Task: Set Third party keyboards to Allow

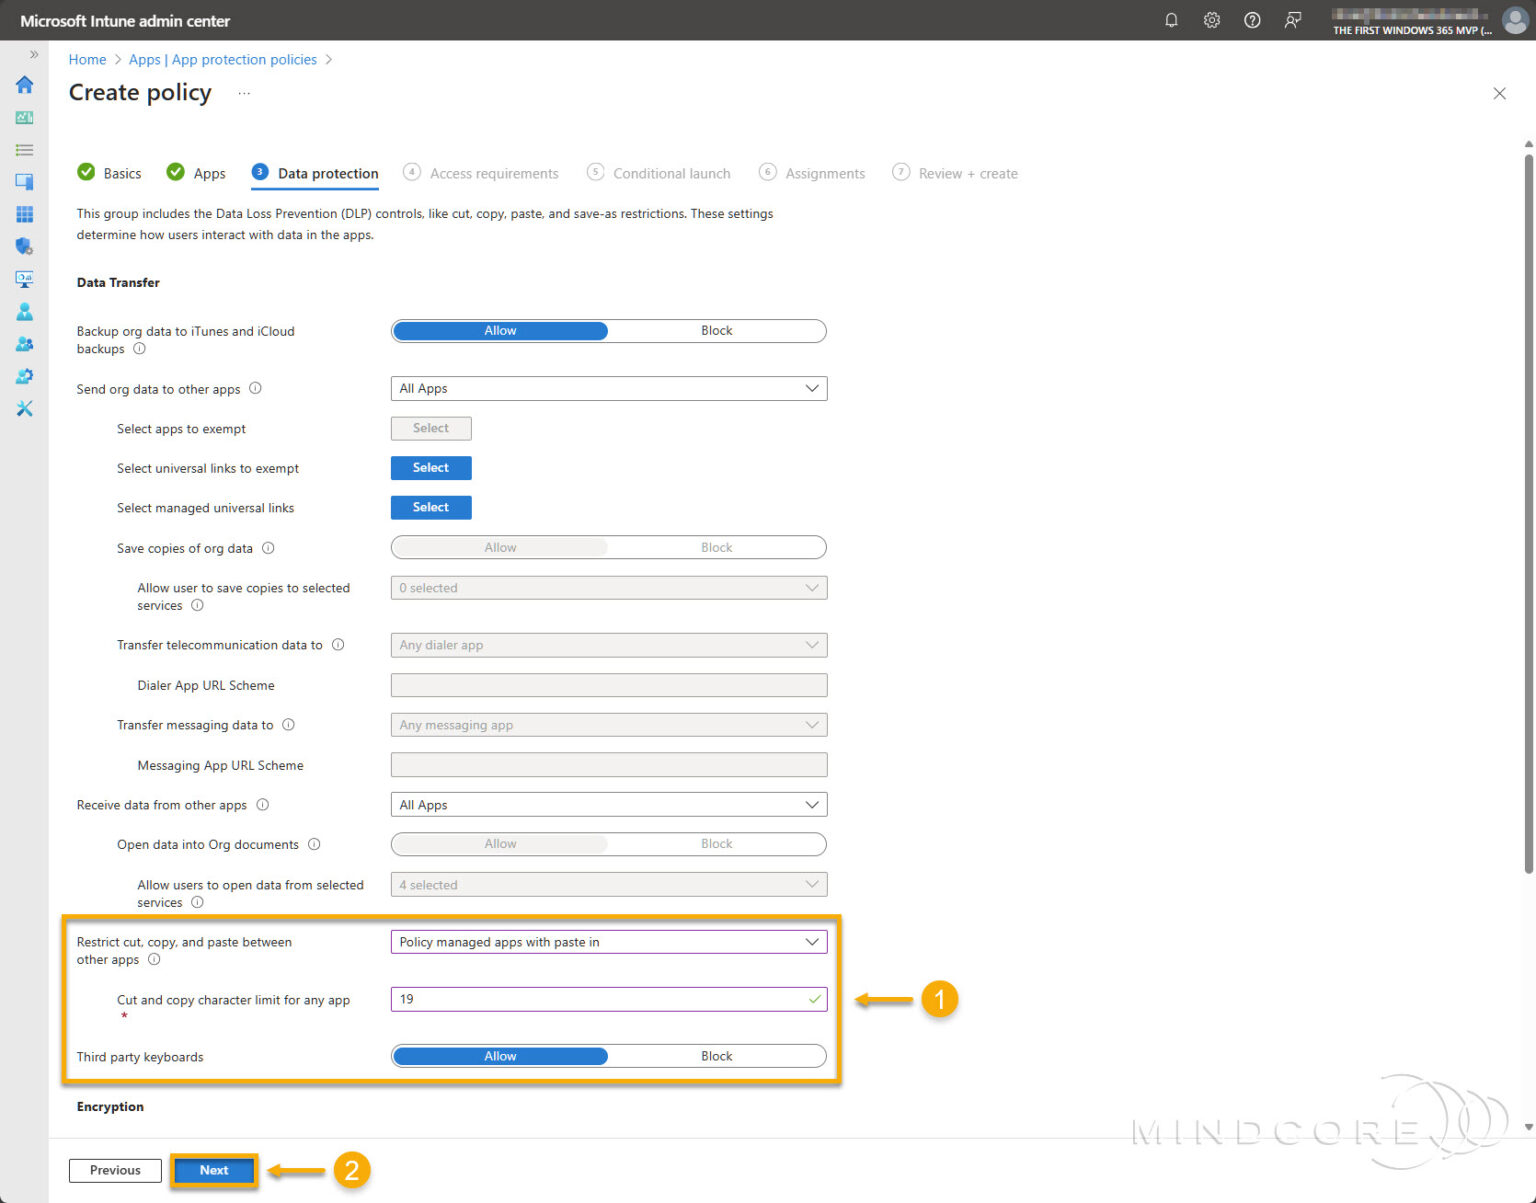Action: click(x=500, y=1056)
